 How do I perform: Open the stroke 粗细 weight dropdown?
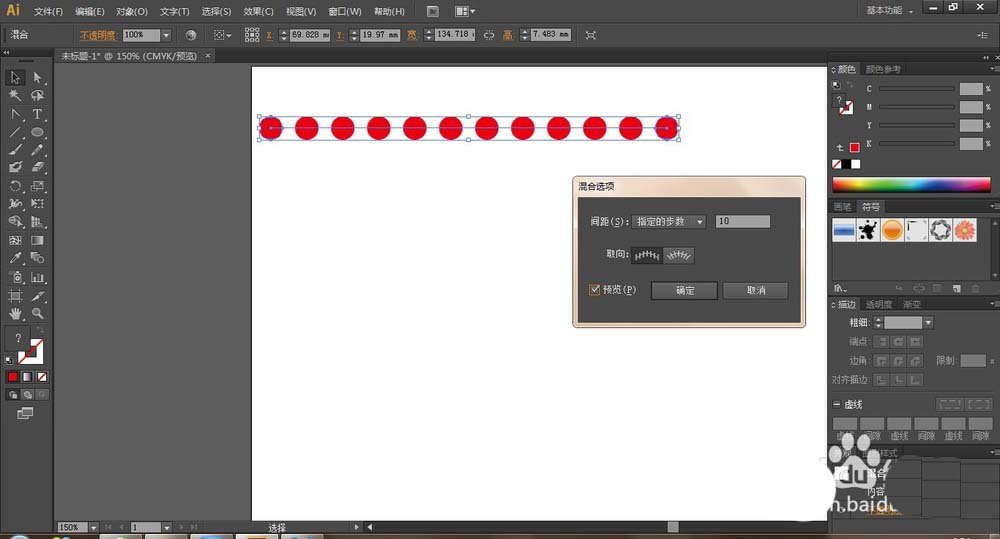928,323
